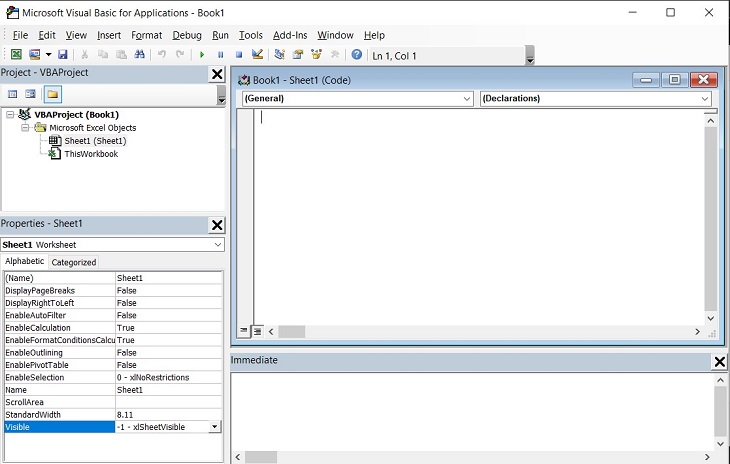730x464 pixels.
Task: Click the View Microsoft Excel toolbar icon
Action: click(16, 54)
